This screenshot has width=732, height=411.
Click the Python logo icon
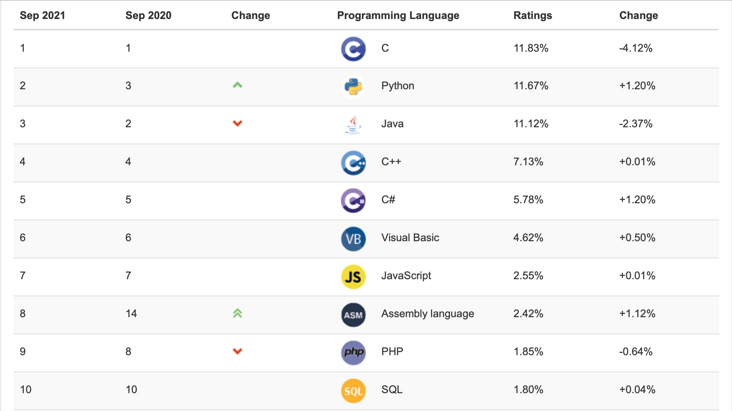(353, 87)
